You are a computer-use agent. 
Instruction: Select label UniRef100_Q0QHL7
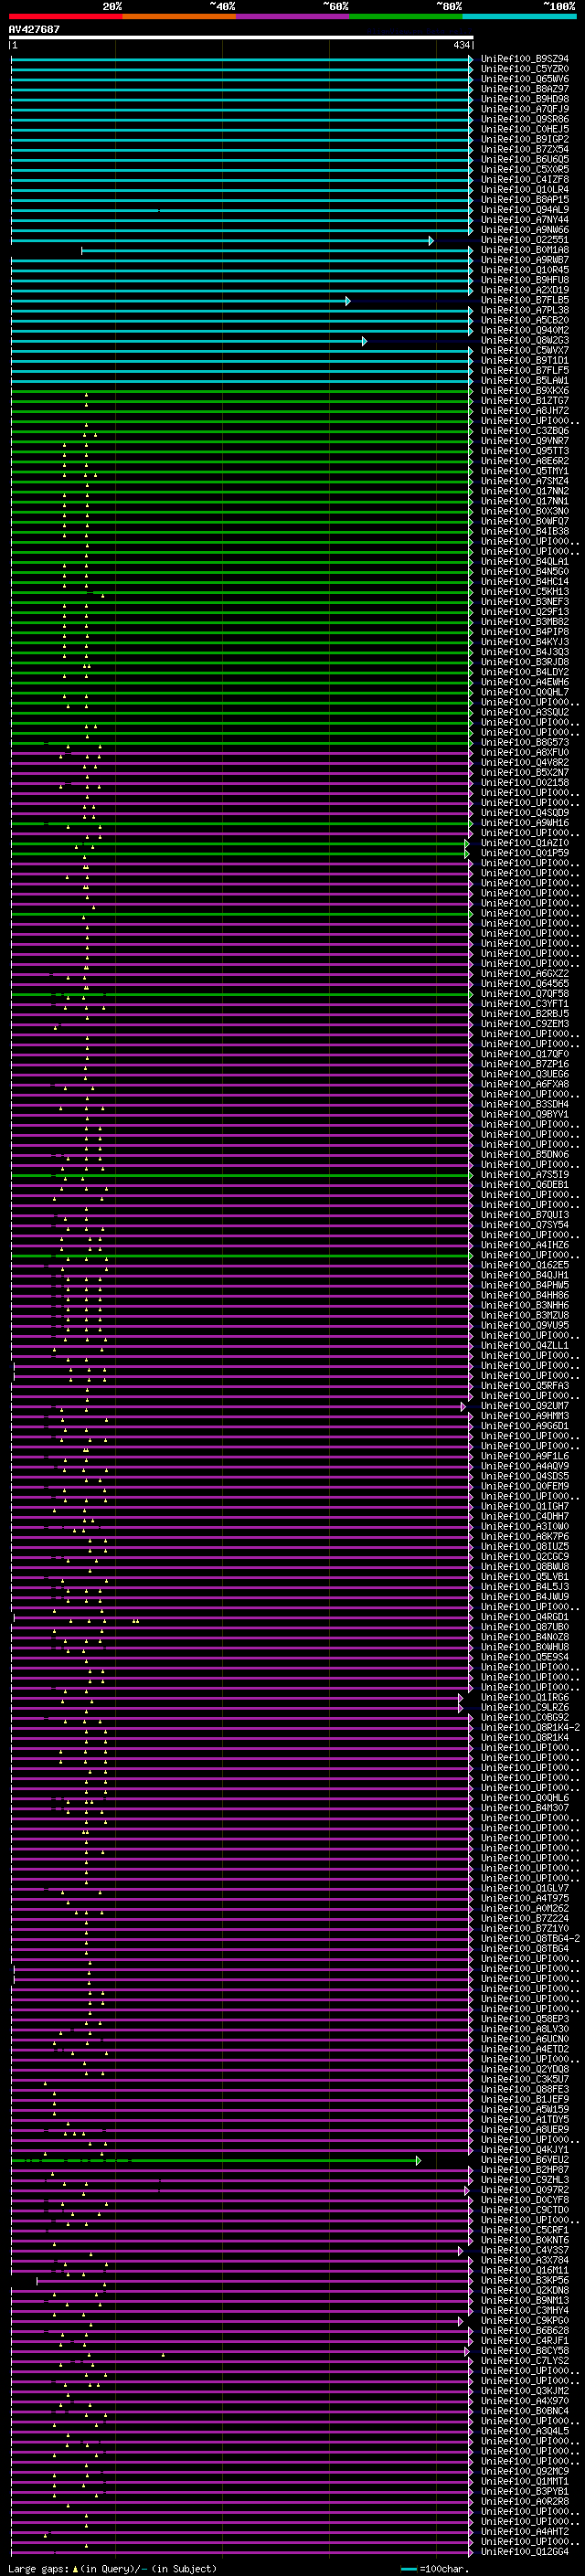[x=524, y=693]
